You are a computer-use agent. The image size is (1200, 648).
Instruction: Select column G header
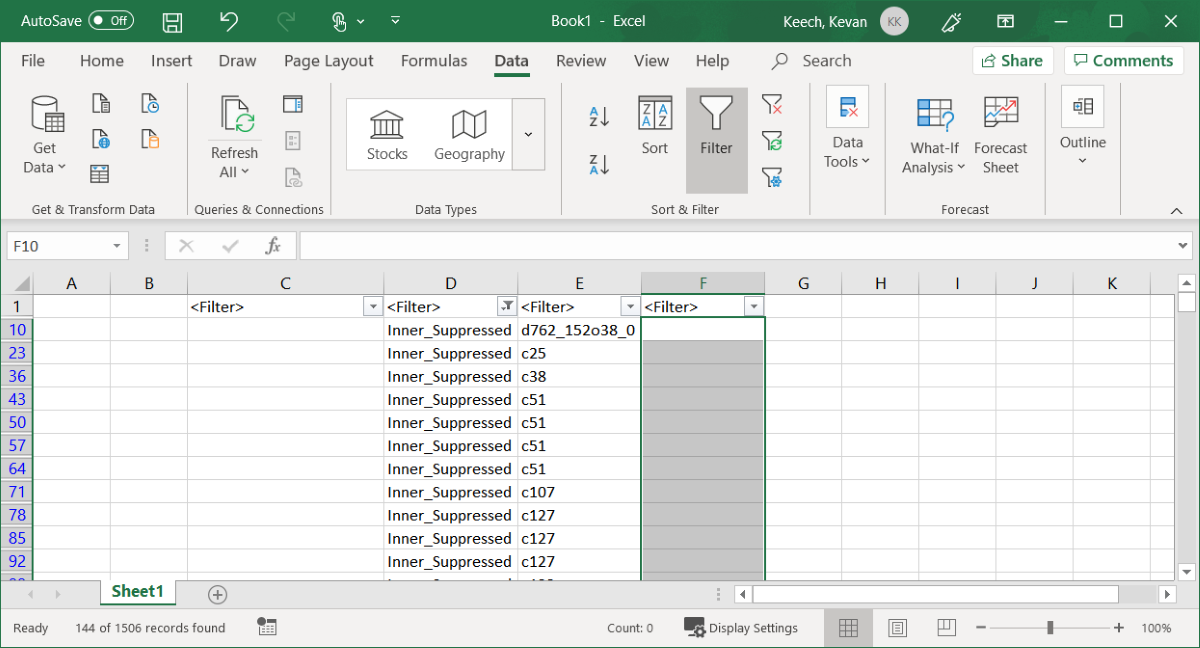point(803,284)
